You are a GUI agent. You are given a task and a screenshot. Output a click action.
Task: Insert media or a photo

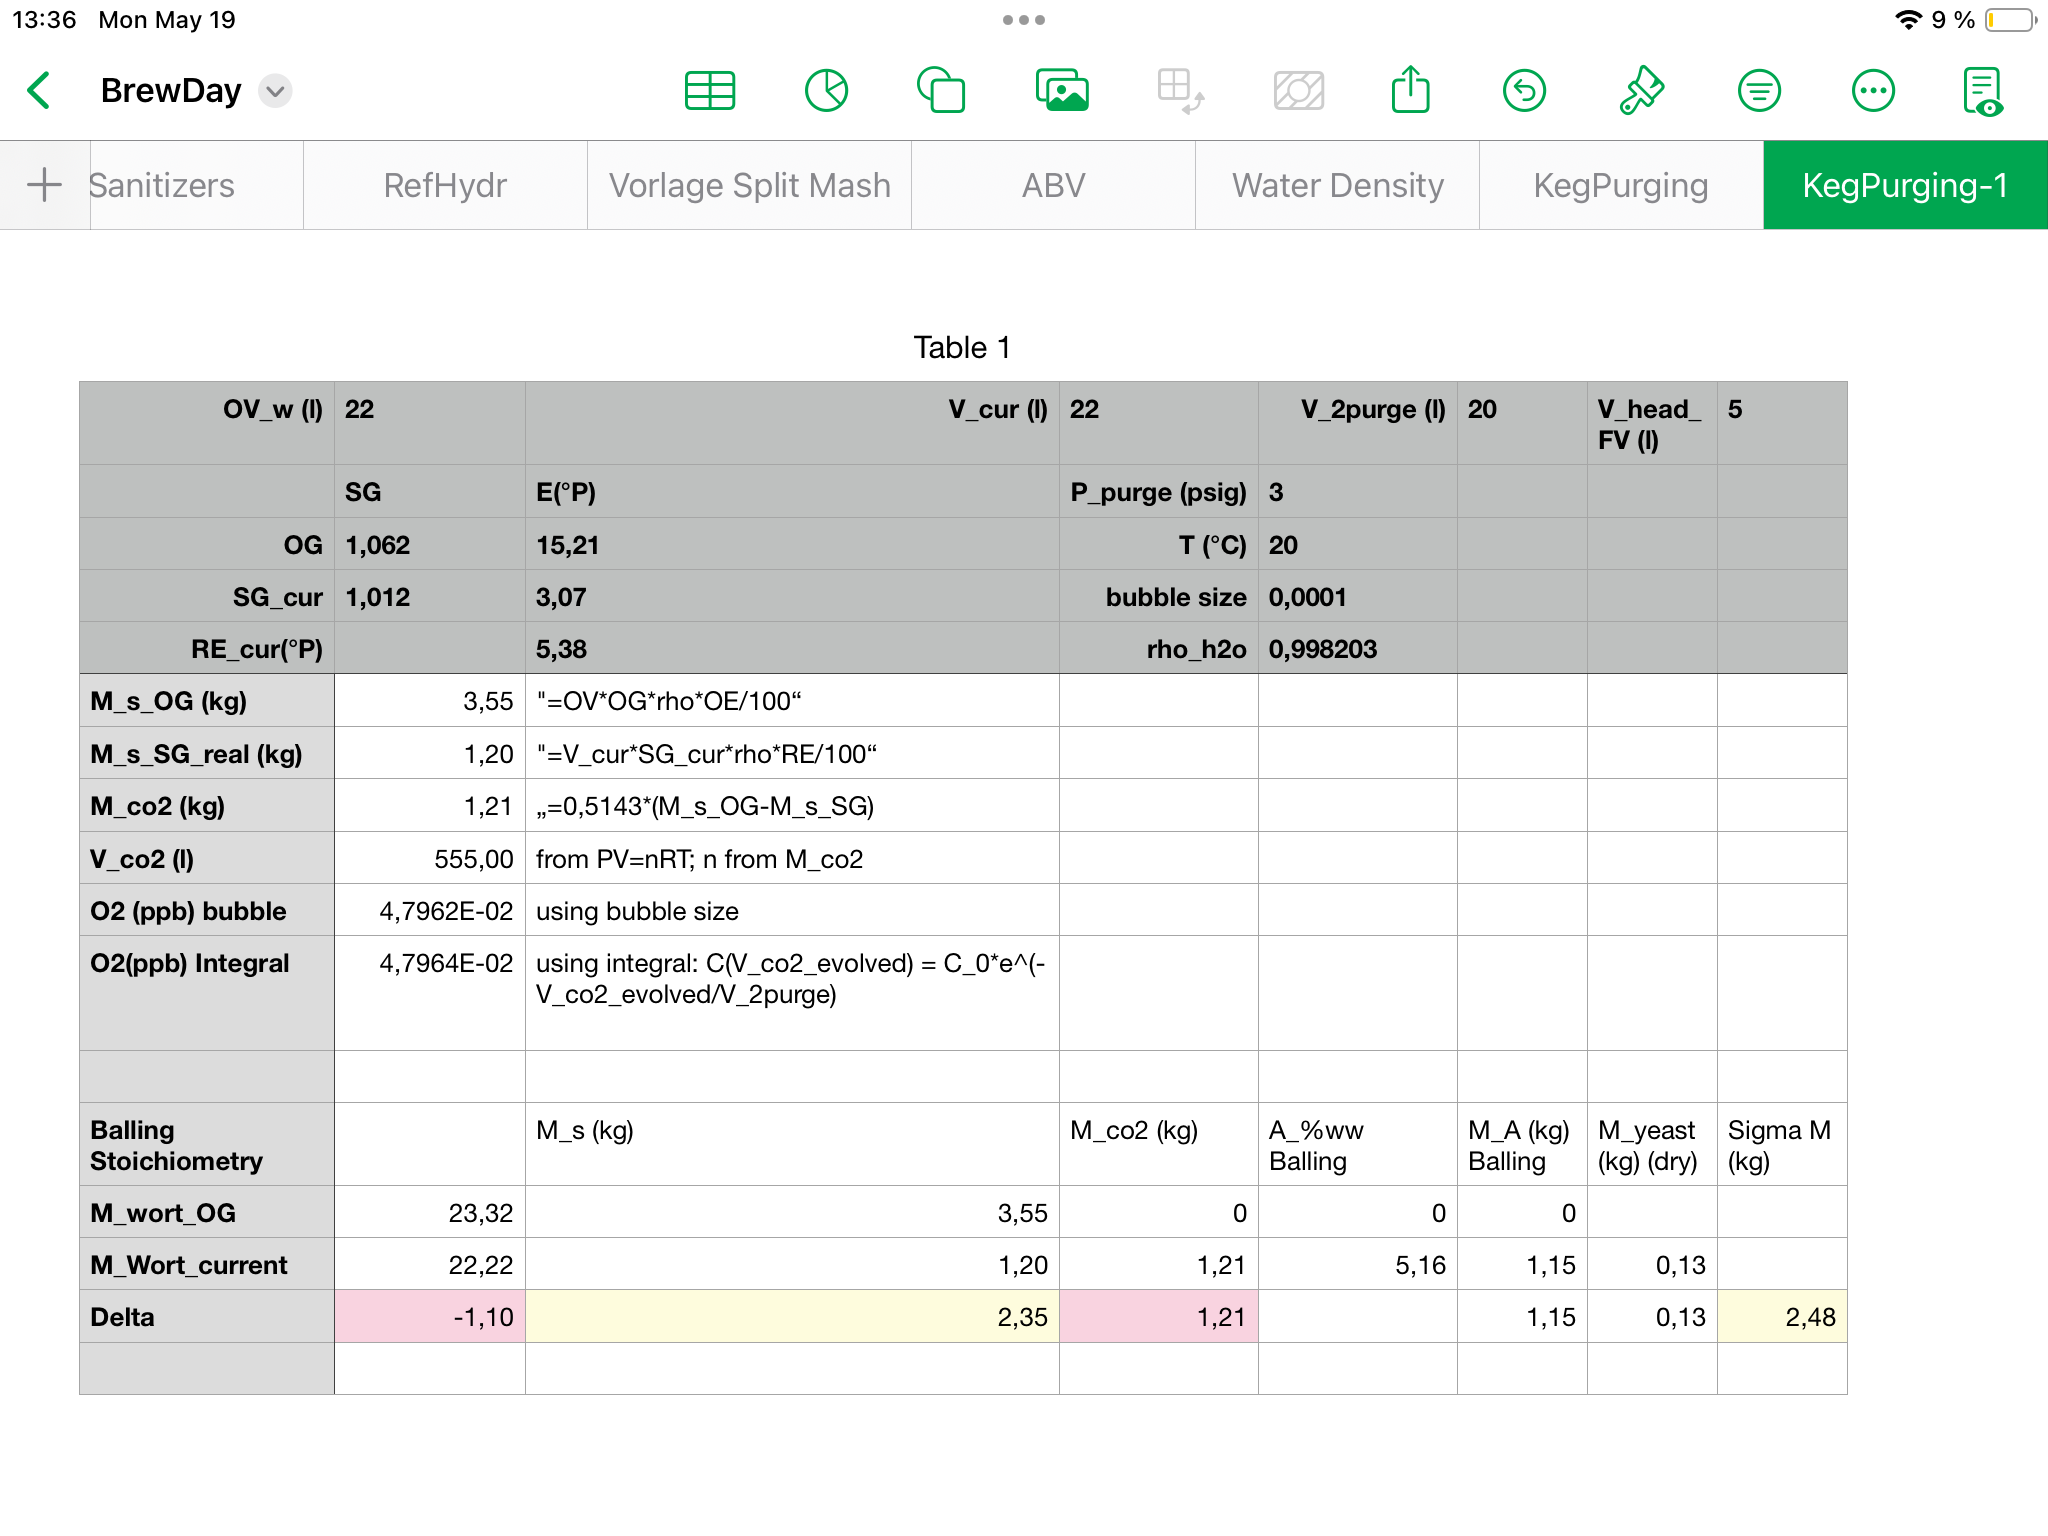1062,91
